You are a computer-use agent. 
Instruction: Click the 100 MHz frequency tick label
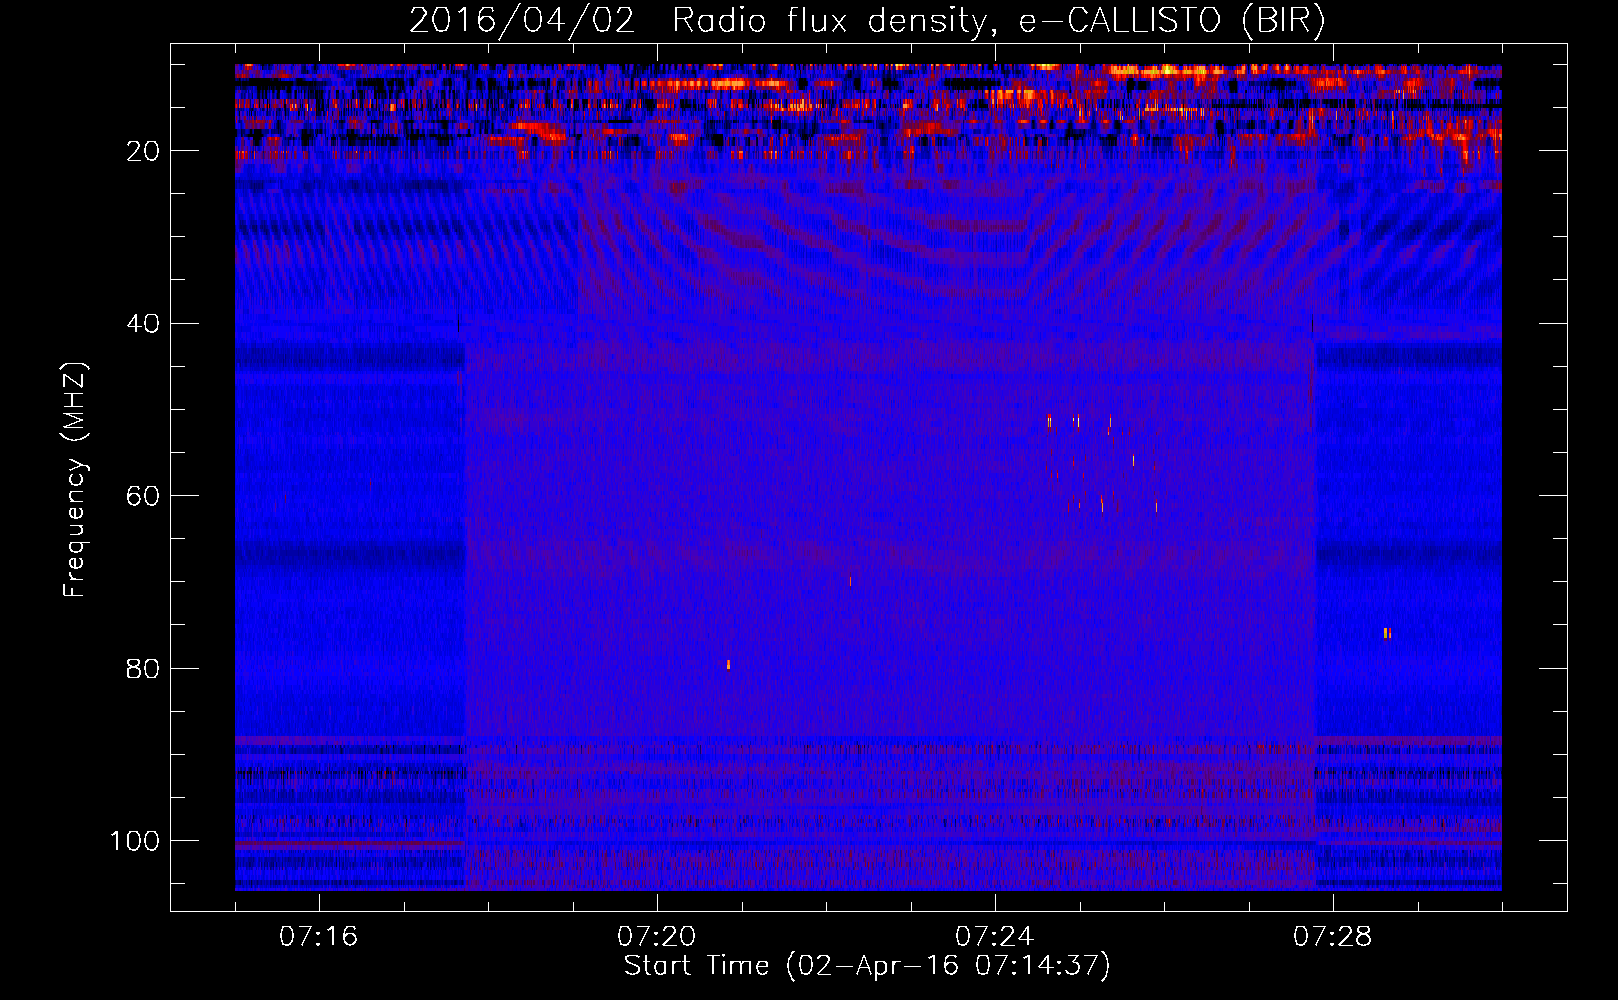point(135,841)
